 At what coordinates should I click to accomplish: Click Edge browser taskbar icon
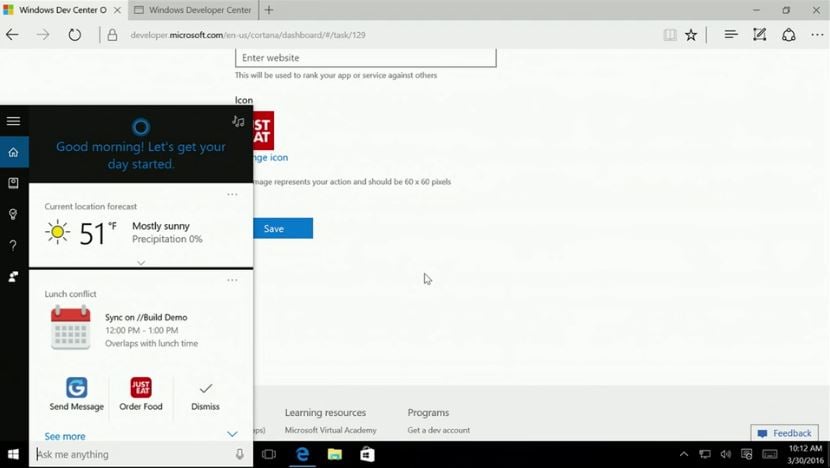(302, 454)
